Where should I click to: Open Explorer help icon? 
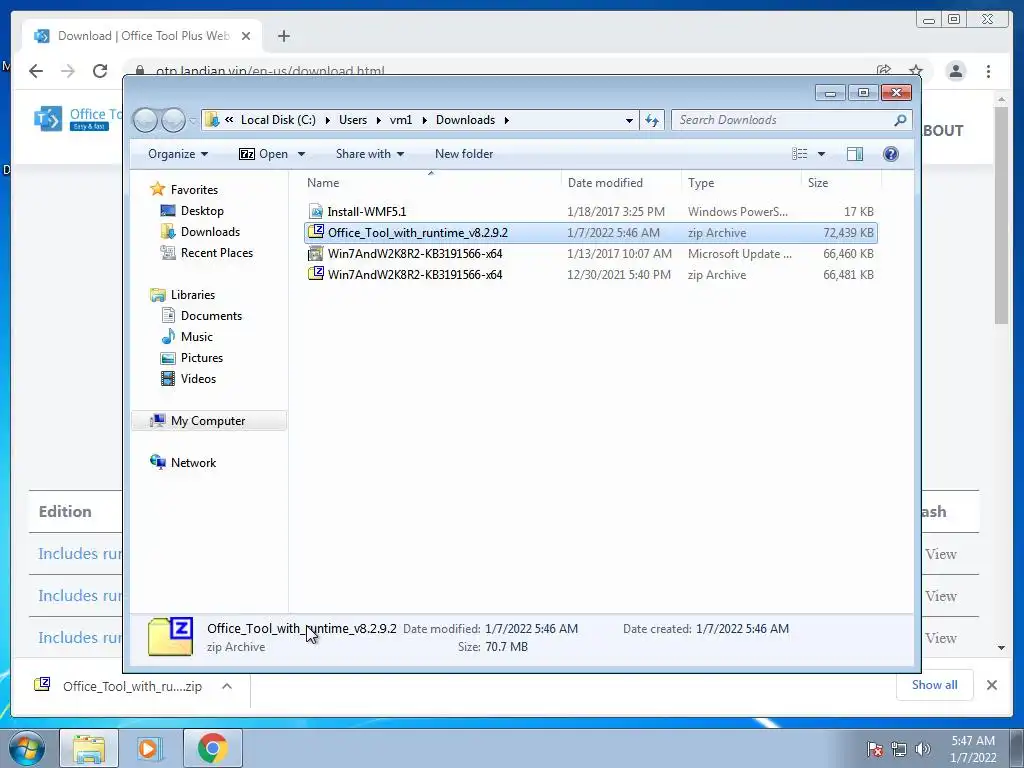tap(890, 153)
